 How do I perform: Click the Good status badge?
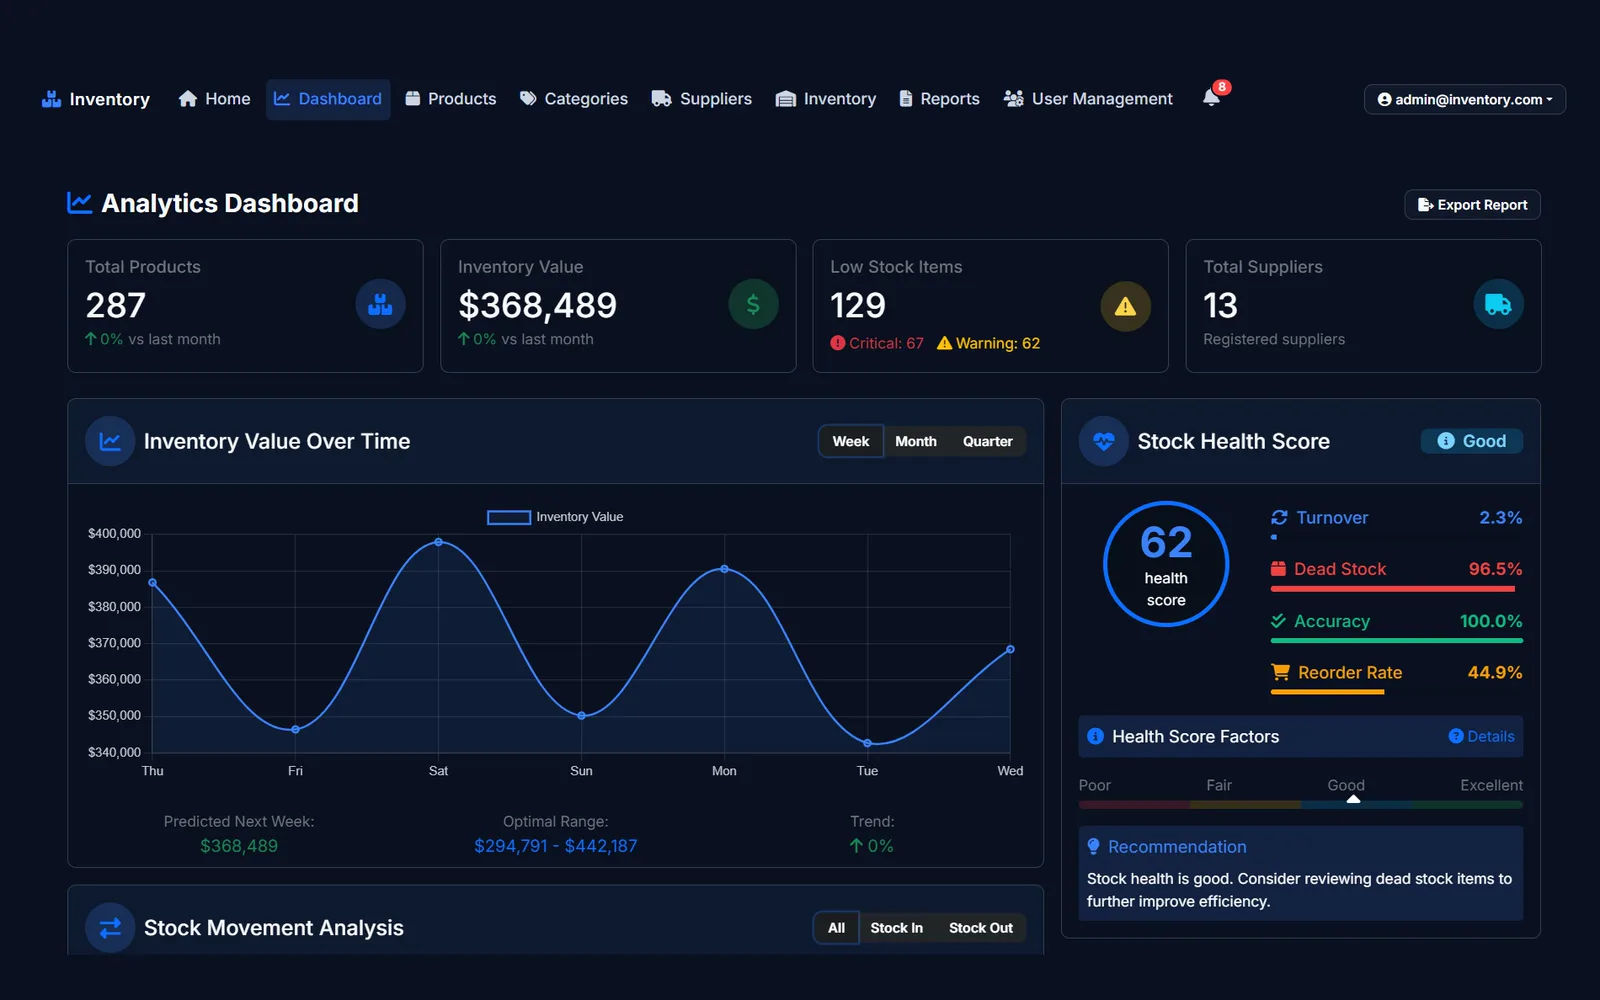tap(1472, 441)
